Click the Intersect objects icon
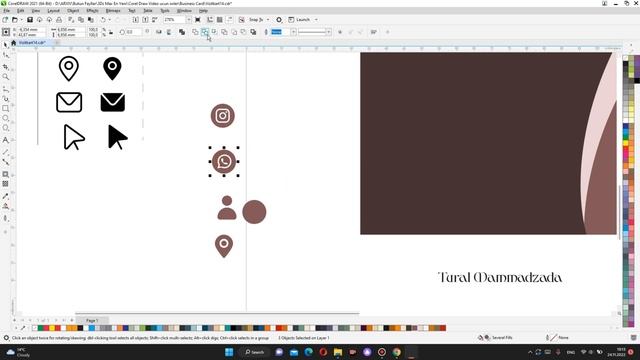Screen dimensions: 640x360 point(214,32)
